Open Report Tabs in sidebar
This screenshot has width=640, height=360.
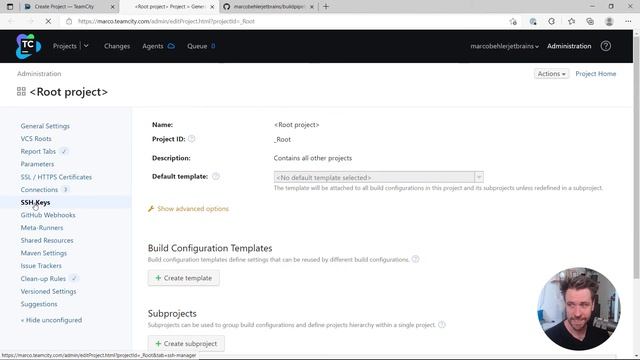38,151
